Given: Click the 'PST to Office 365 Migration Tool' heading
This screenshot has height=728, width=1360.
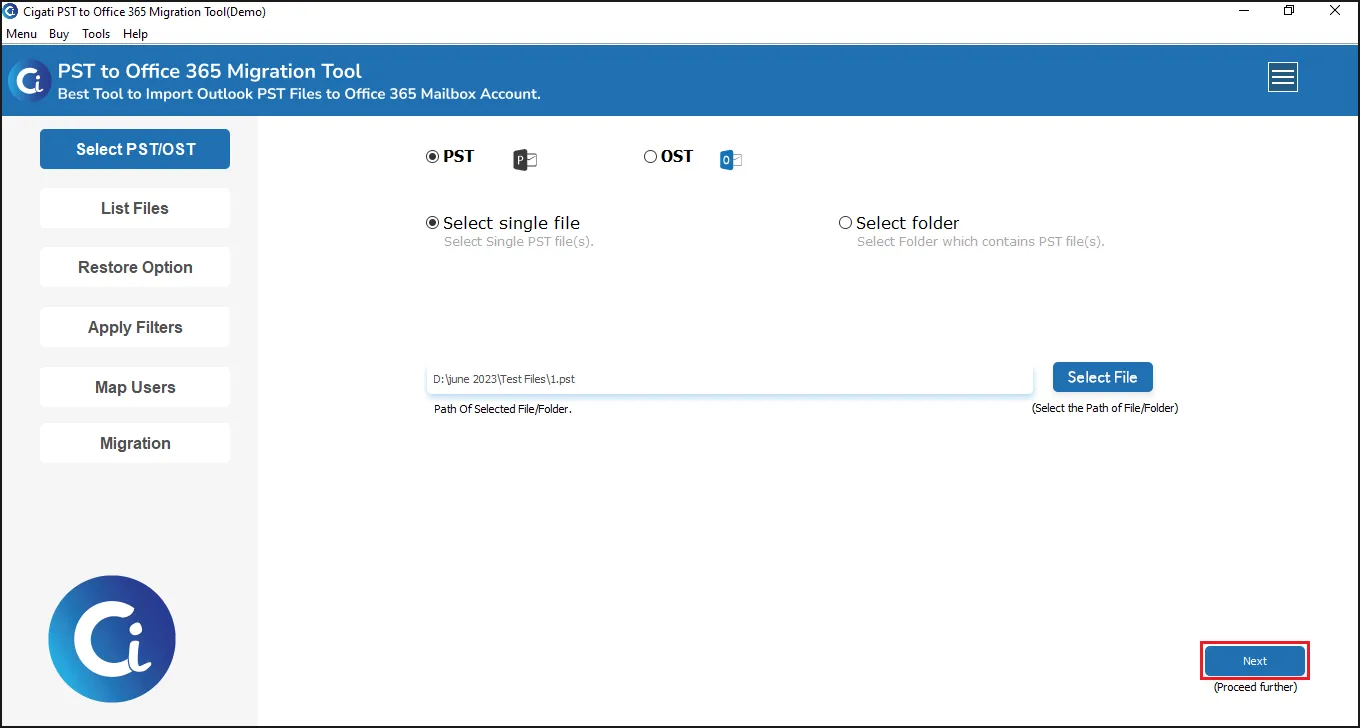Looking at the screenshot, I should (x=210, y=71).
